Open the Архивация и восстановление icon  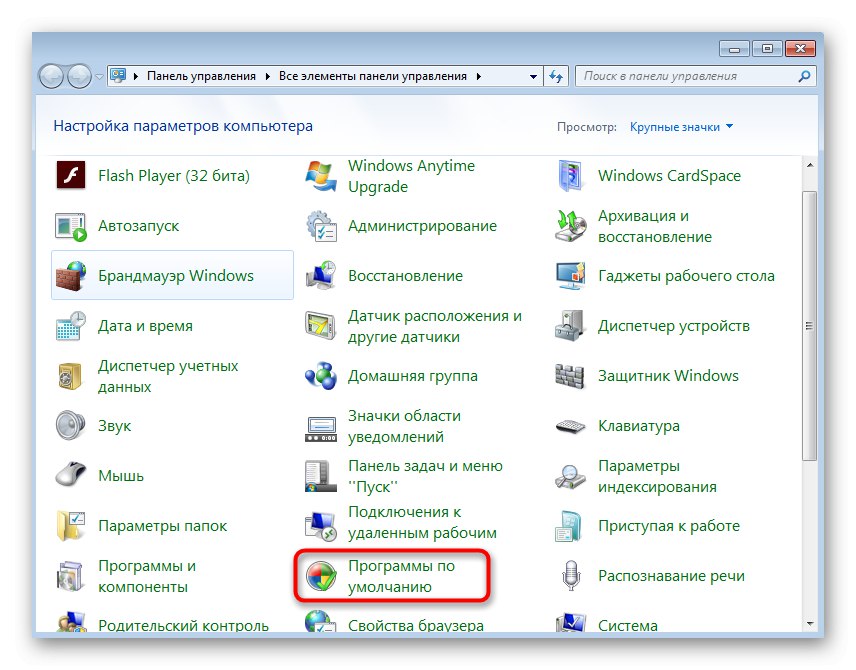(571, 226)
